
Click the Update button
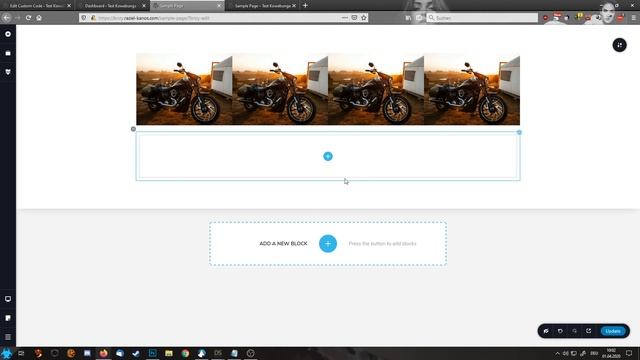click(613, 331)
